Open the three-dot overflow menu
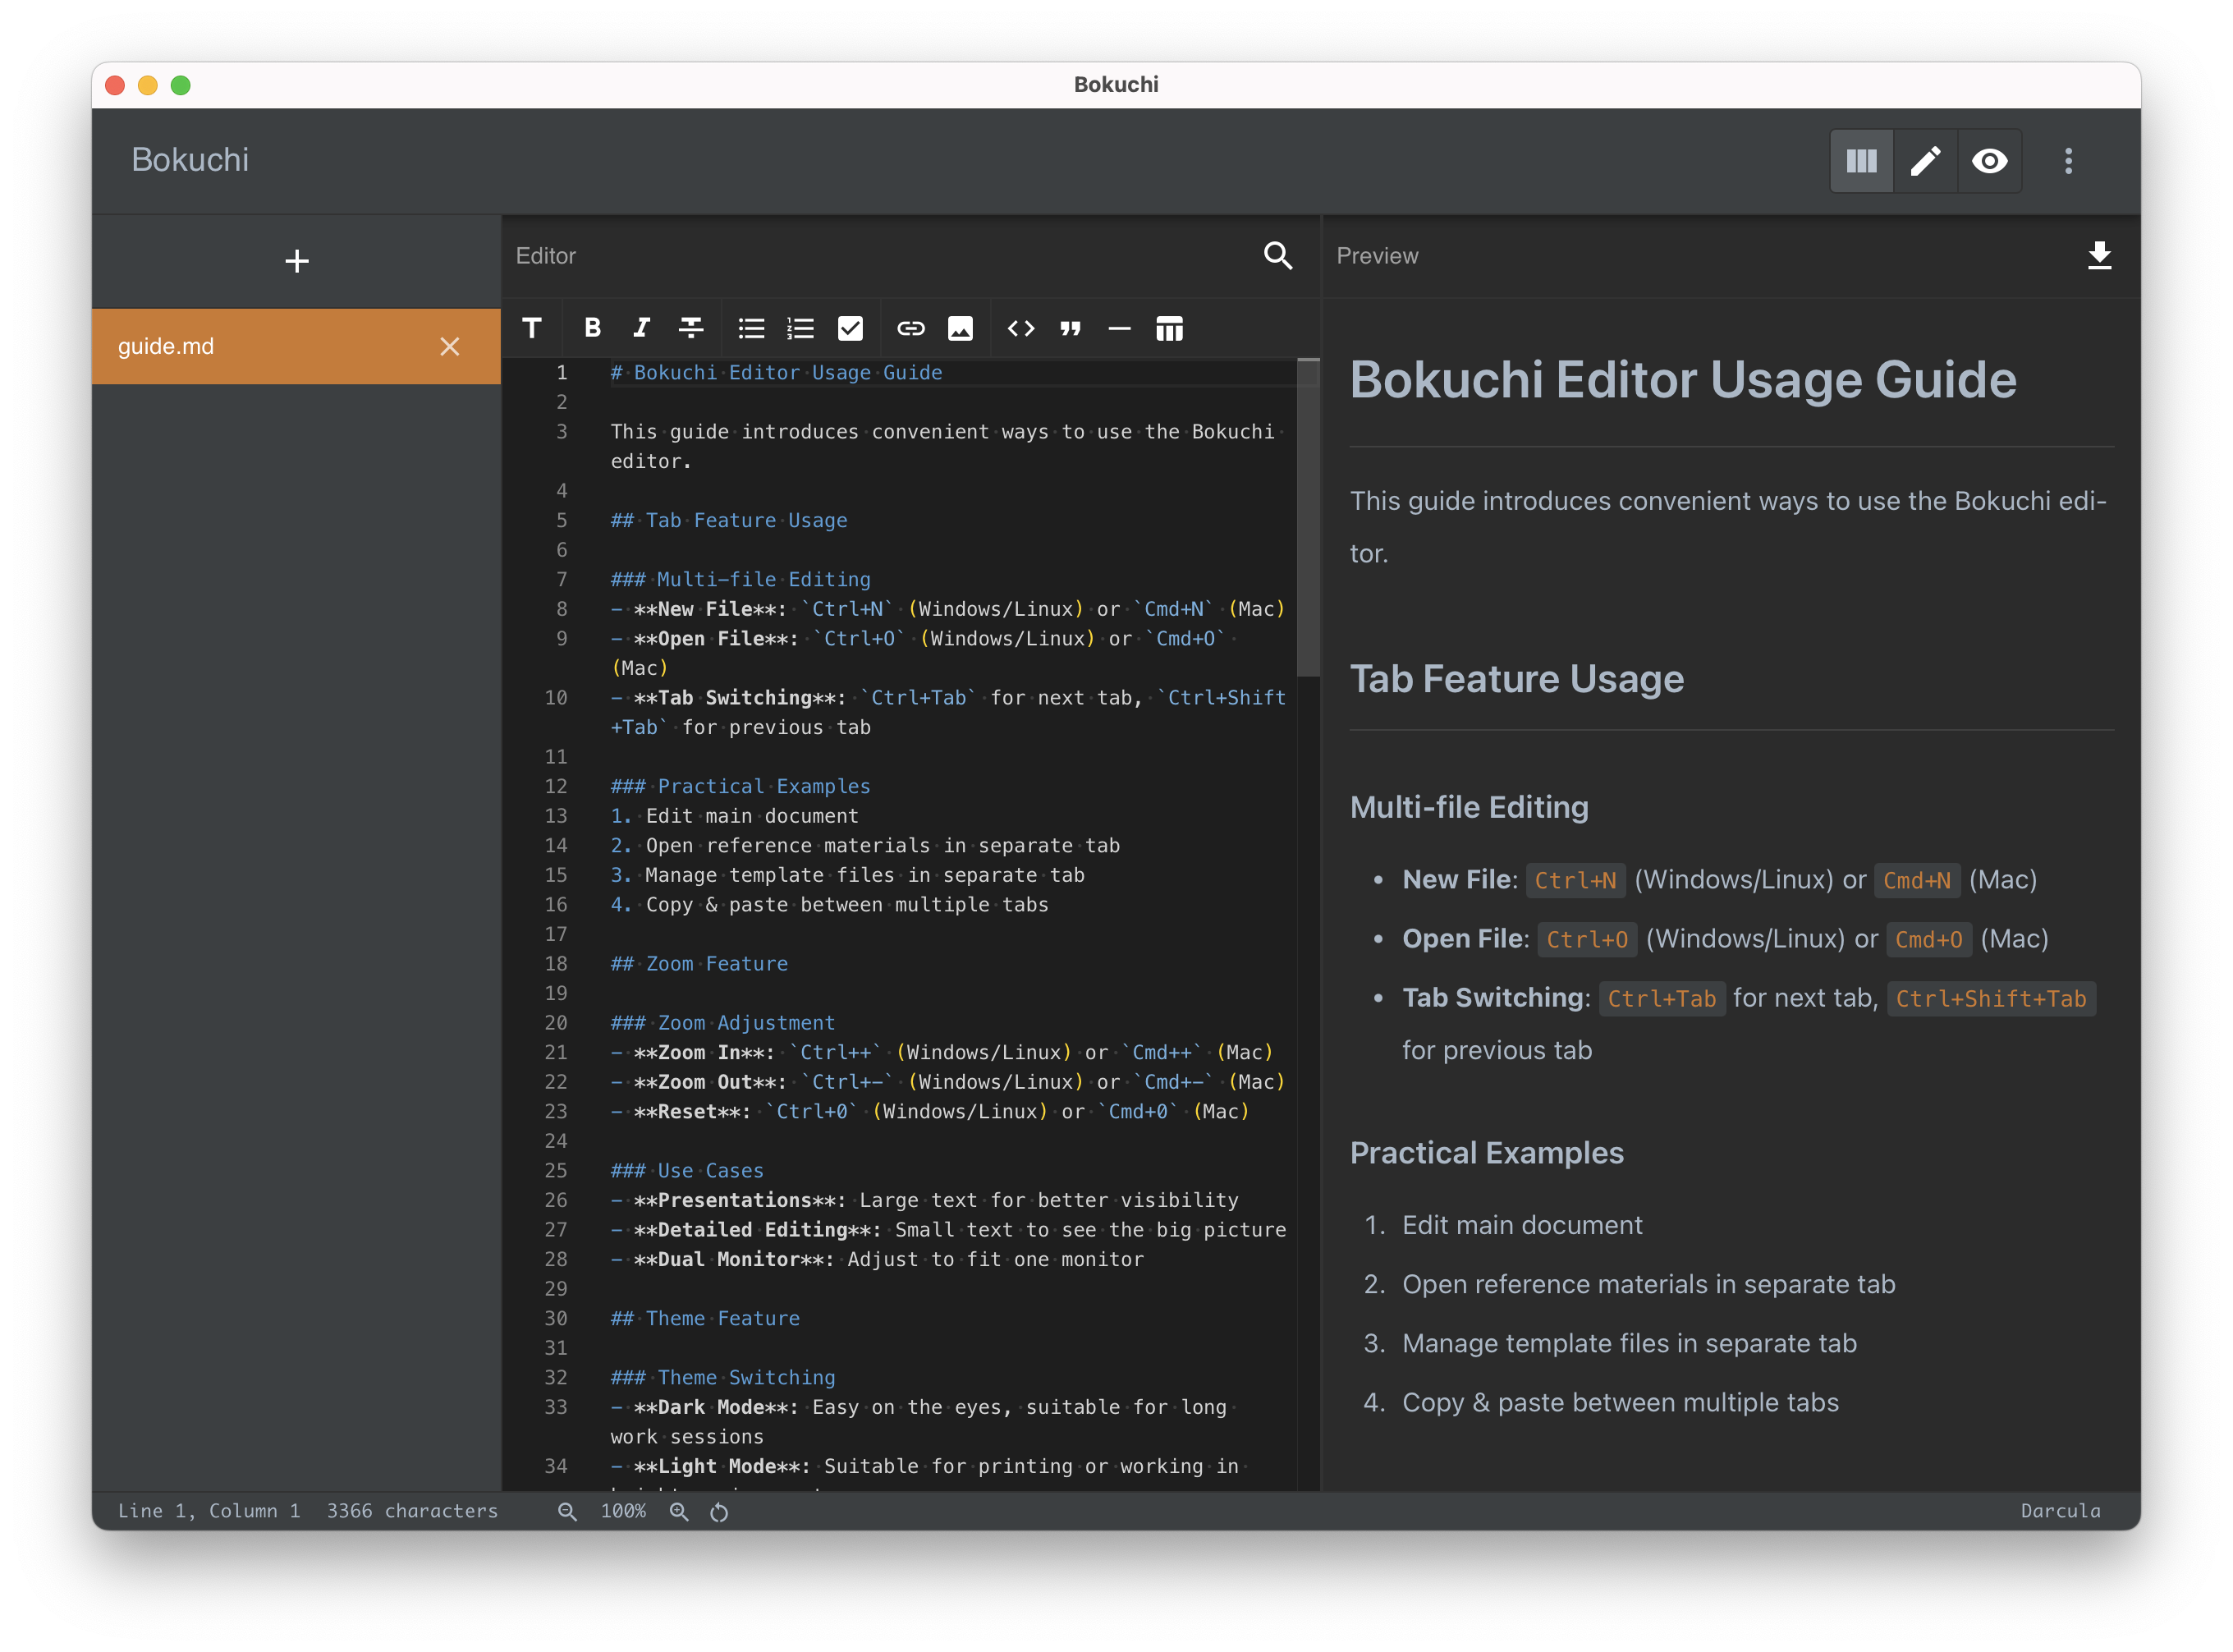Screen dimensions: 2233x1652 (2068, 160)
